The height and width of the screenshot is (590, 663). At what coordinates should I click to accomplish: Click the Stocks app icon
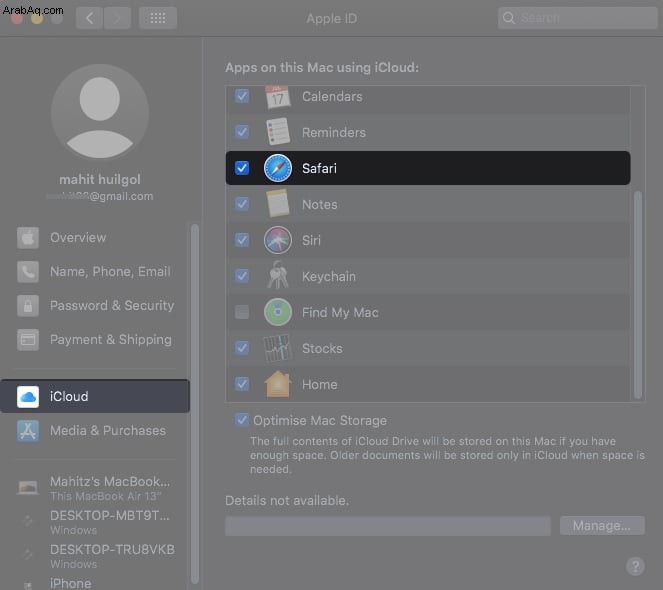tap(277, 348)
